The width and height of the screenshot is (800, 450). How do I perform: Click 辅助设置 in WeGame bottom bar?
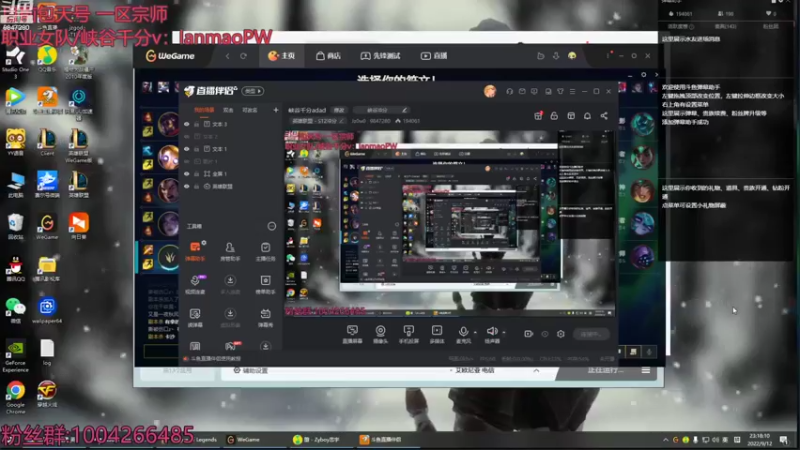point(251,370)
